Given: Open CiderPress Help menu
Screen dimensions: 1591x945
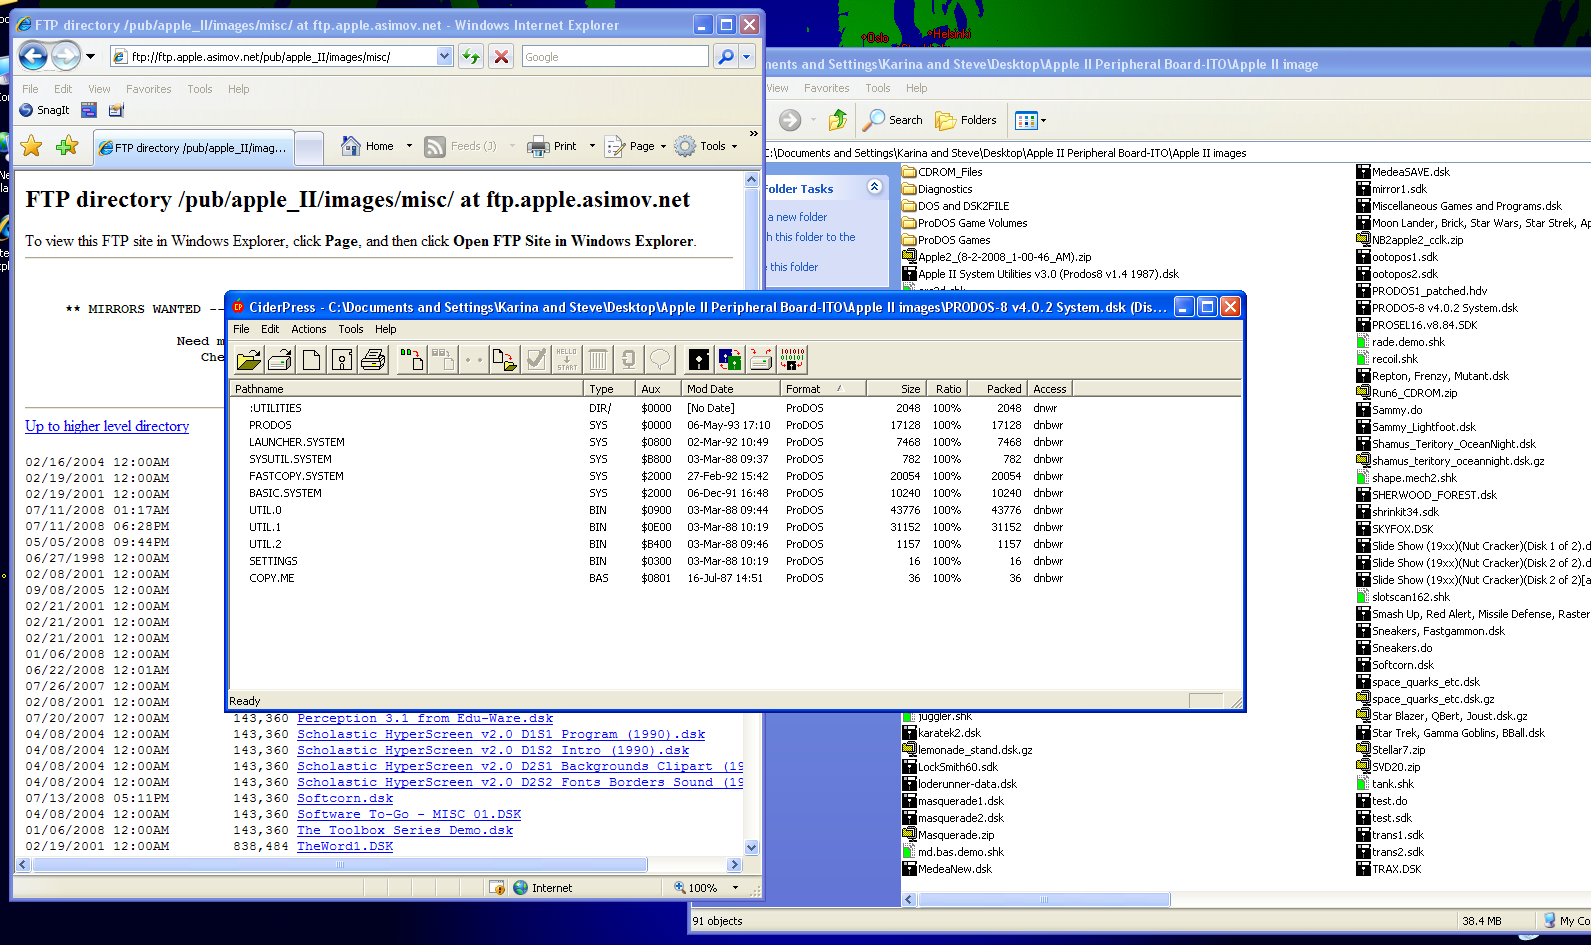Looking at the screenshot, I should (x=386, y=329).
